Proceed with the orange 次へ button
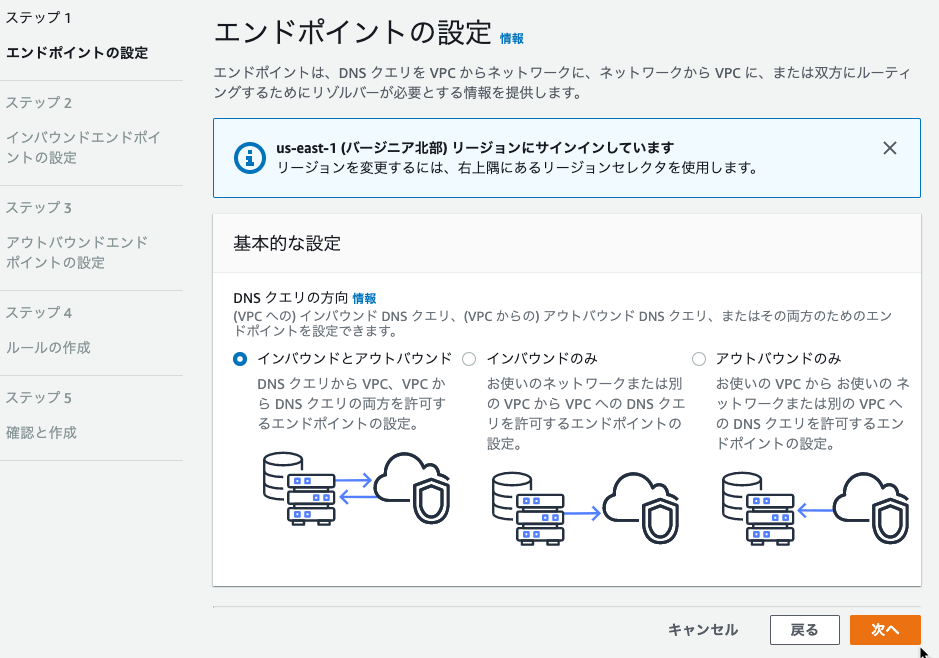 pyautogui.click(x=885, y=630)
